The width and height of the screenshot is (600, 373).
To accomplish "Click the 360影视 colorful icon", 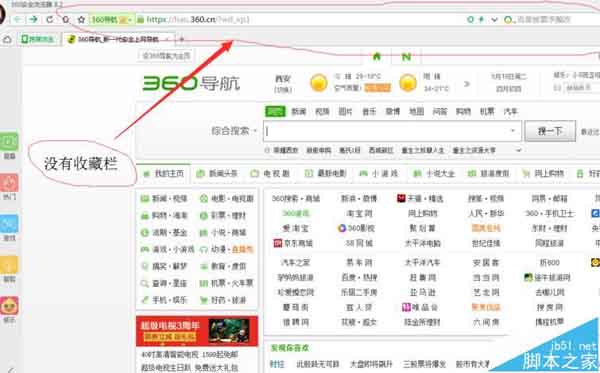I will click(x=341, y=228).
